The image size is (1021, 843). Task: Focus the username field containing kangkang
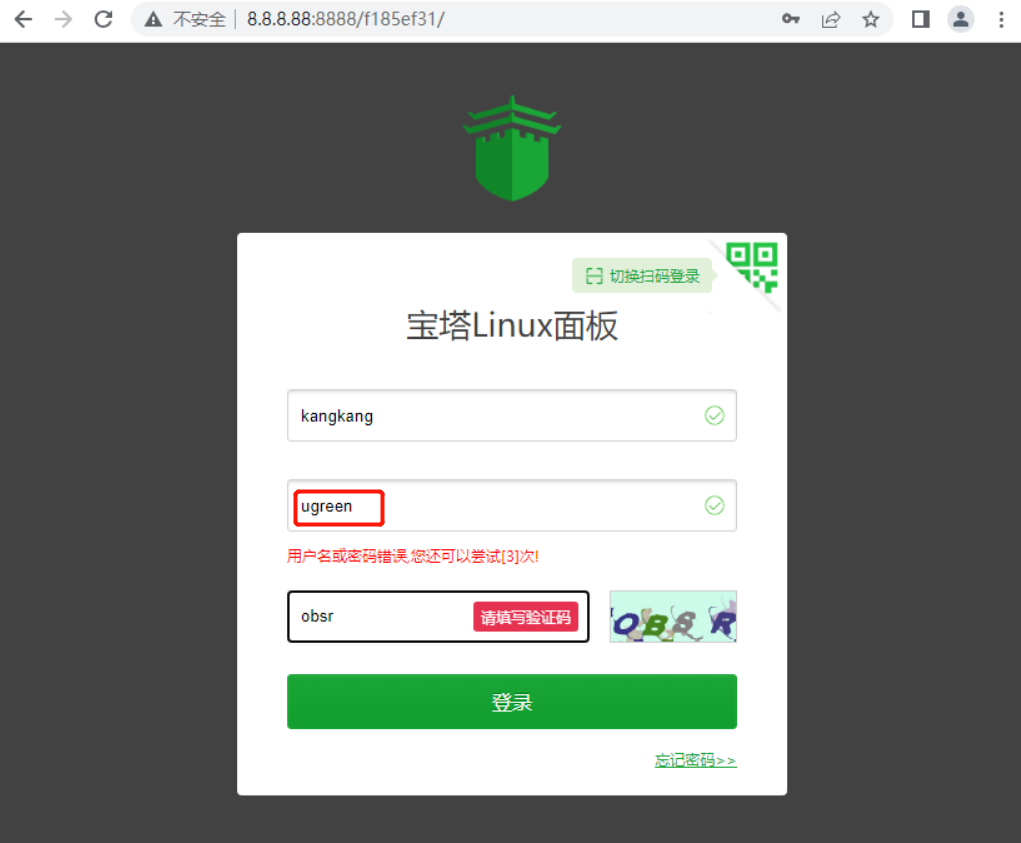click(512, 415)
